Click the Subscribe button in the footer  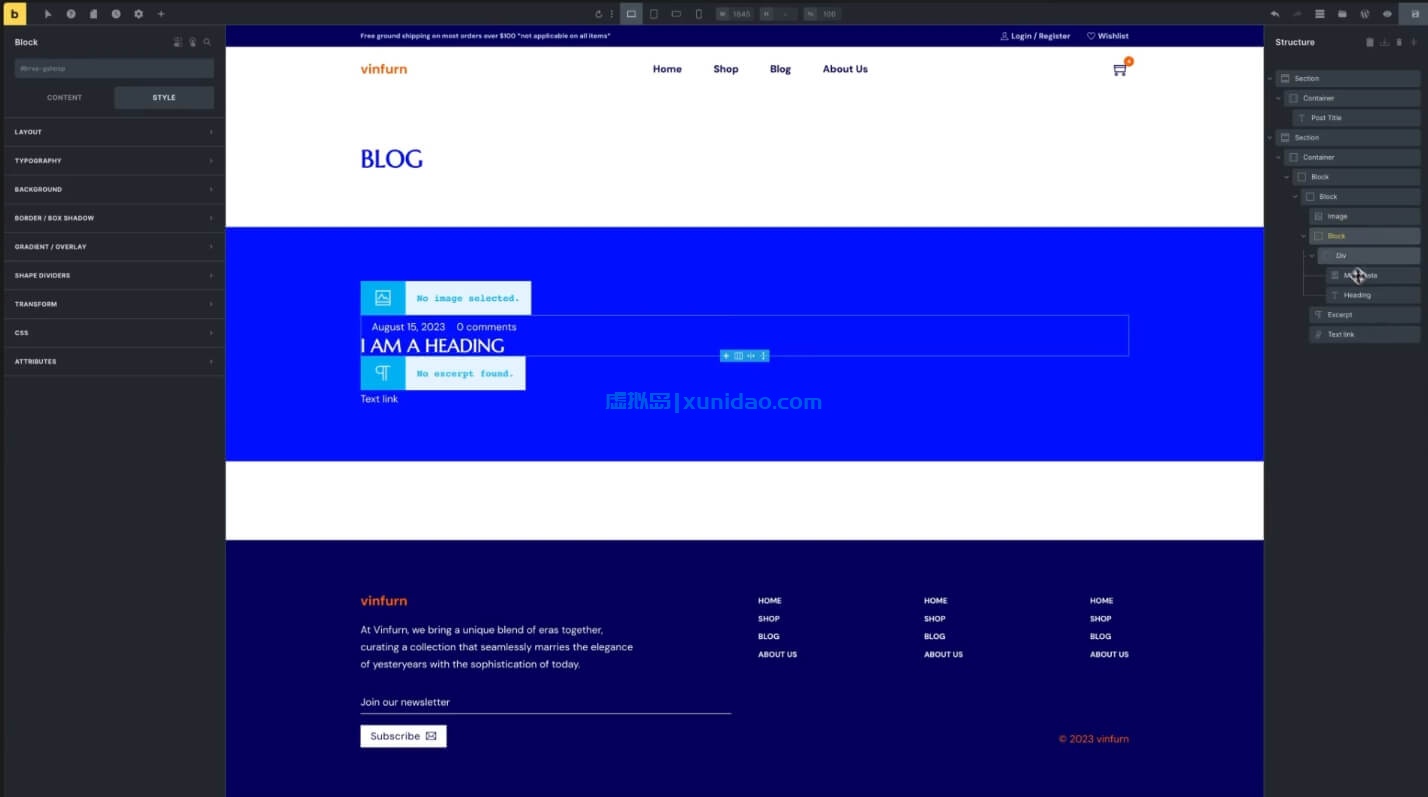[403, 736]
